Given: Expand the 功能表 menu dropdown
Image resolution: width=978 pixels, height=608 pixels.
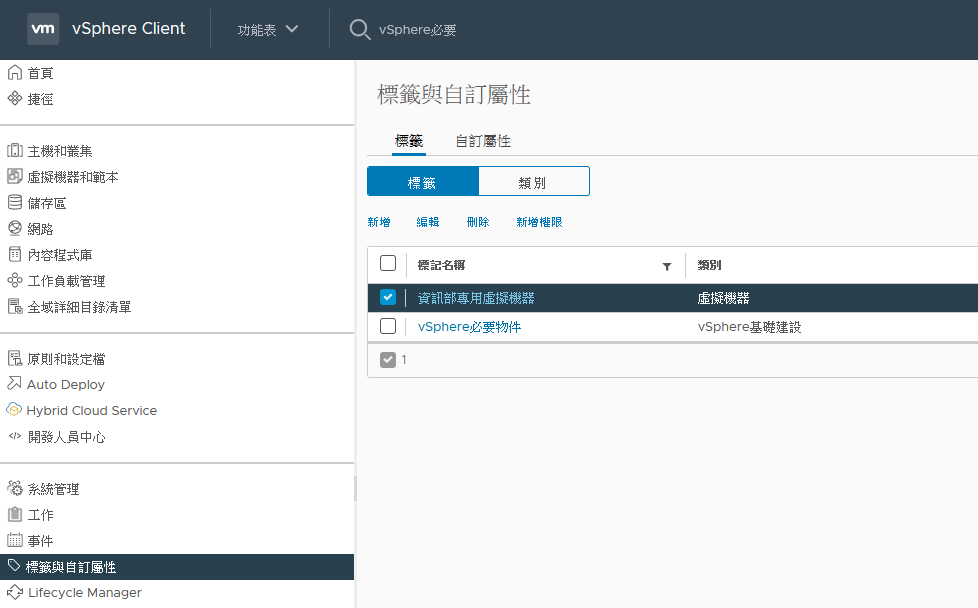Looking at the screenshot, I should 268,29.
